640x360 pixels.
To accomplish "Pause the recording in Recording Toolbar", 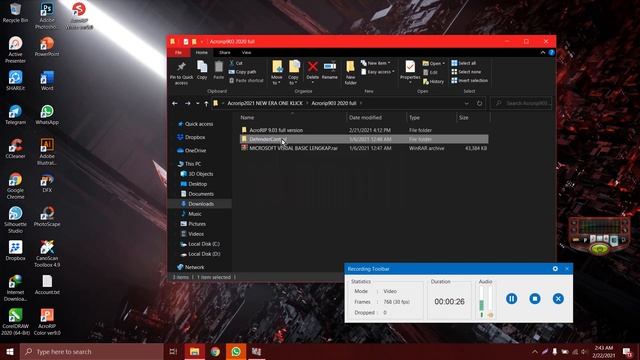I will pyautogui.click(x=511, y=299).
